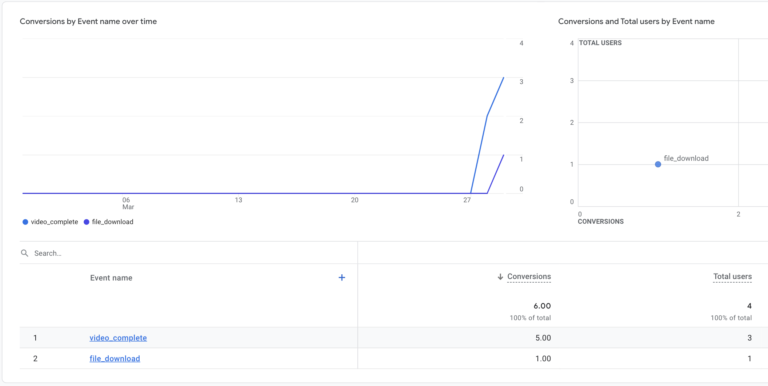Click the 6.00 conversions total value

[x=542, y=306]
